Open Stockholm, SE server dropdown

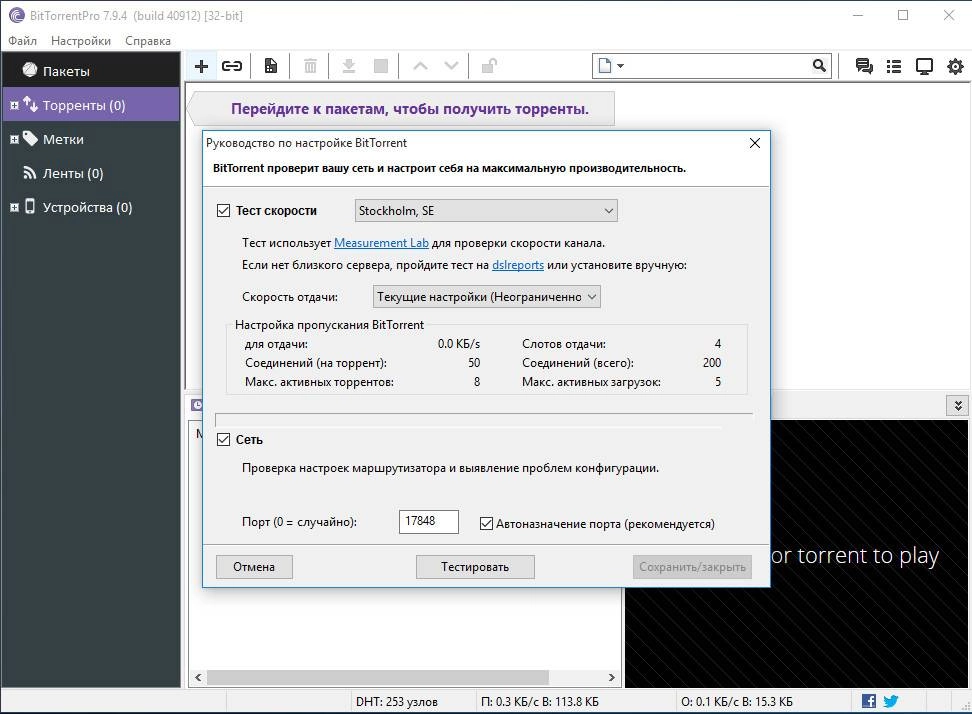point(486,211)
